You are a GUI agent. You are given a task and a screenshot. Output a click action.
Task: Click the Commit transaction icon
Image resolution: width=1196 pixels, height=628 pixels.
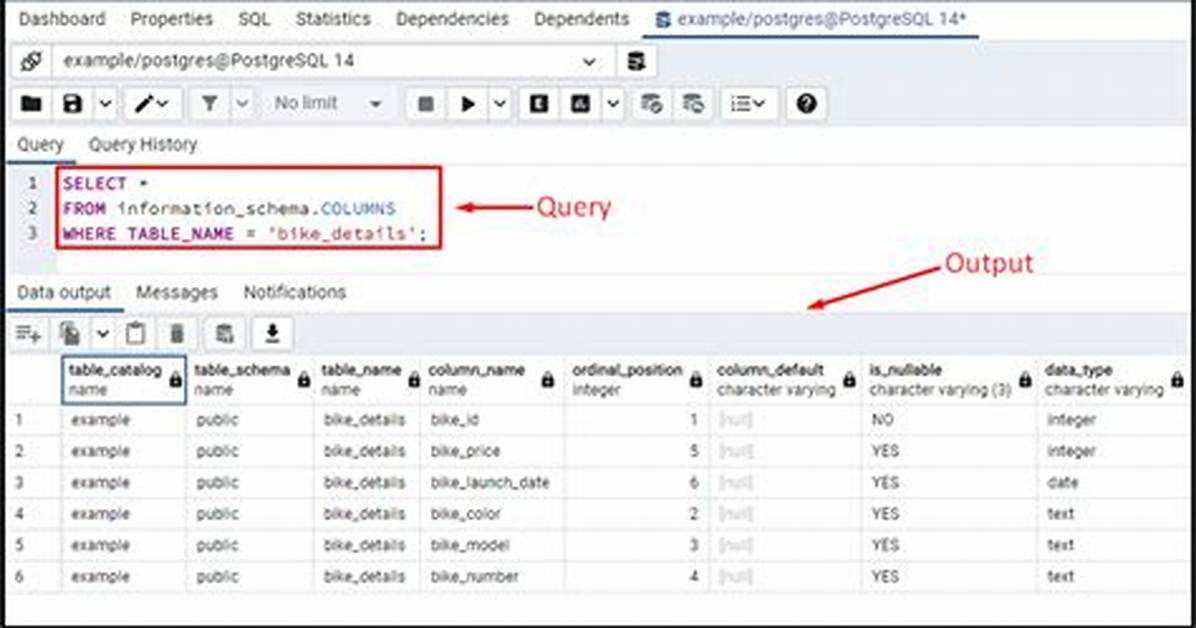tap(651, 104)
